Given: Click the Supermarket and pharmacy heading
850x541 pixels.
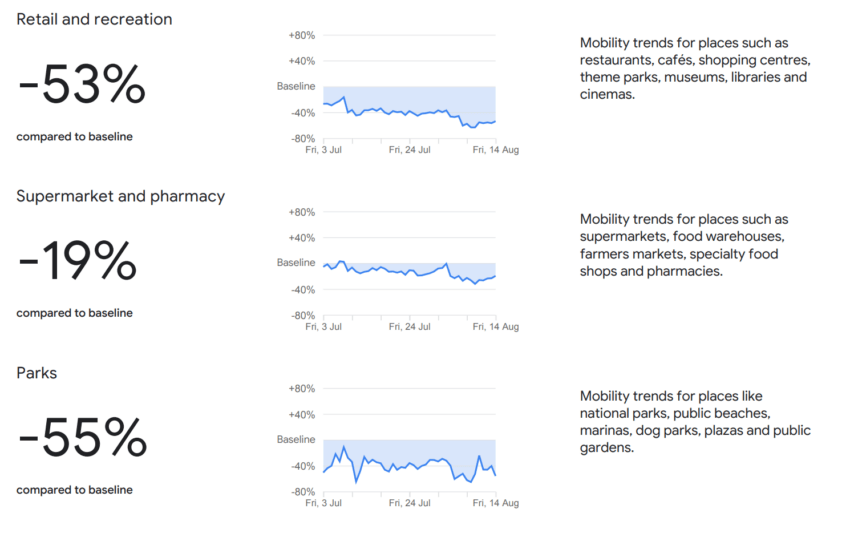Looking at the screenshot, I should pos(120,196).
